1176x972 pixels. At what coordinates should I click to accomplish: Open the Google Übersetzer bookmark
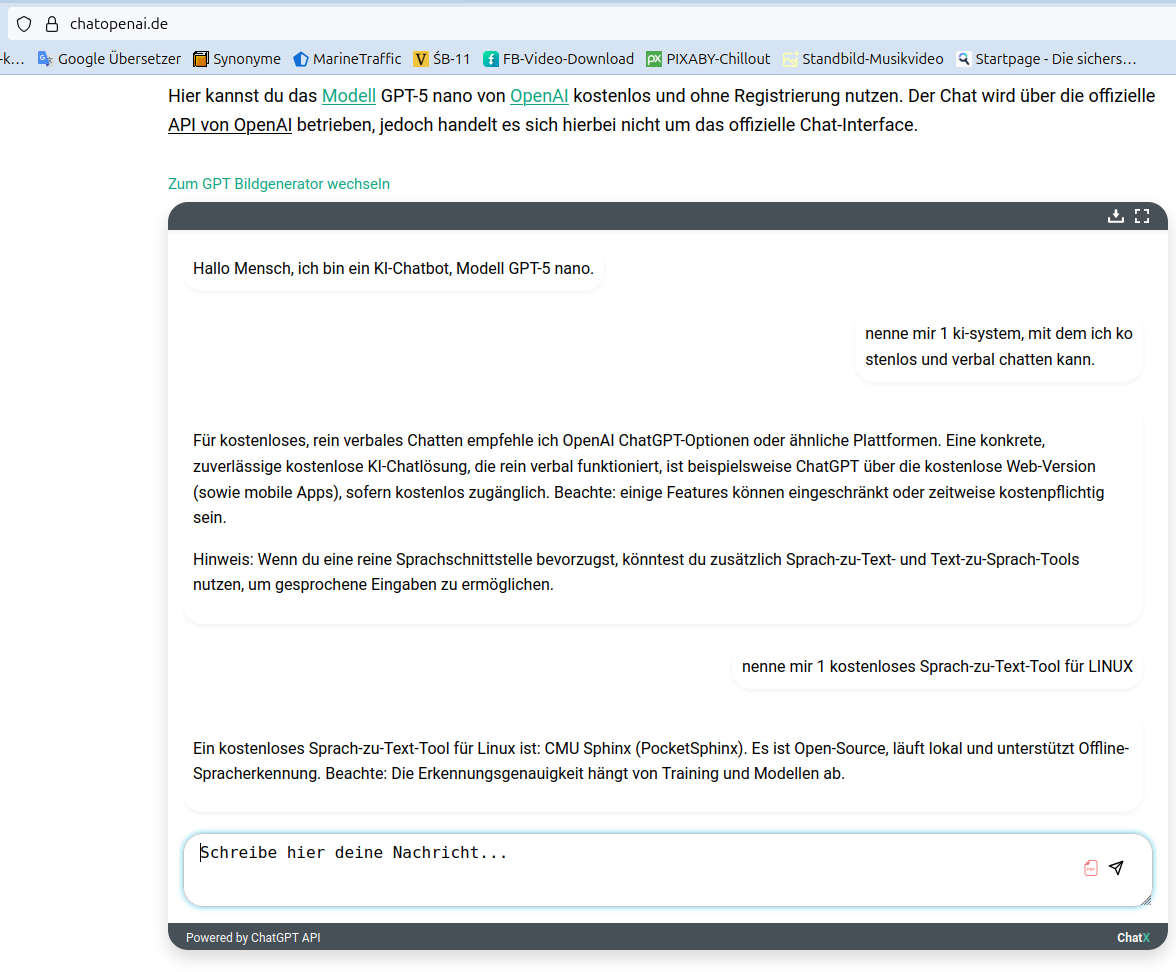pos(109,59)
